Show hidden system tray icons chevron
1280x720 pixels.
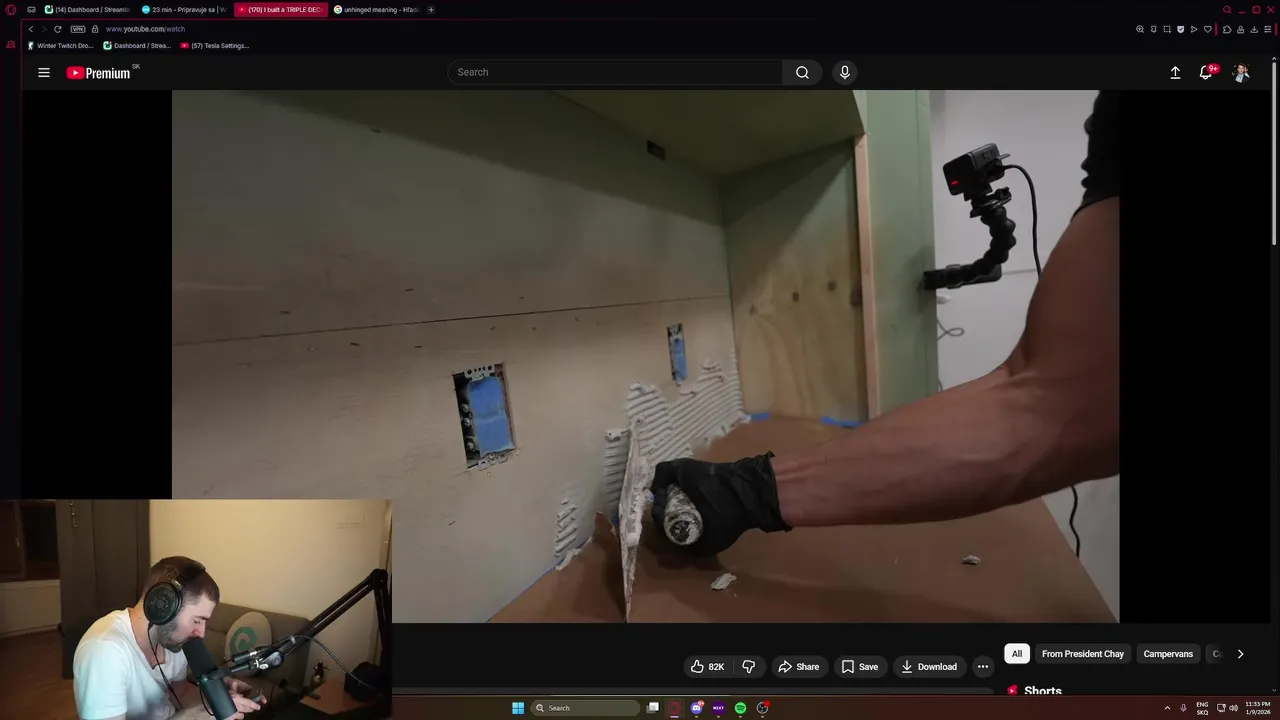pyautogui.click(x=1167, y=708)
